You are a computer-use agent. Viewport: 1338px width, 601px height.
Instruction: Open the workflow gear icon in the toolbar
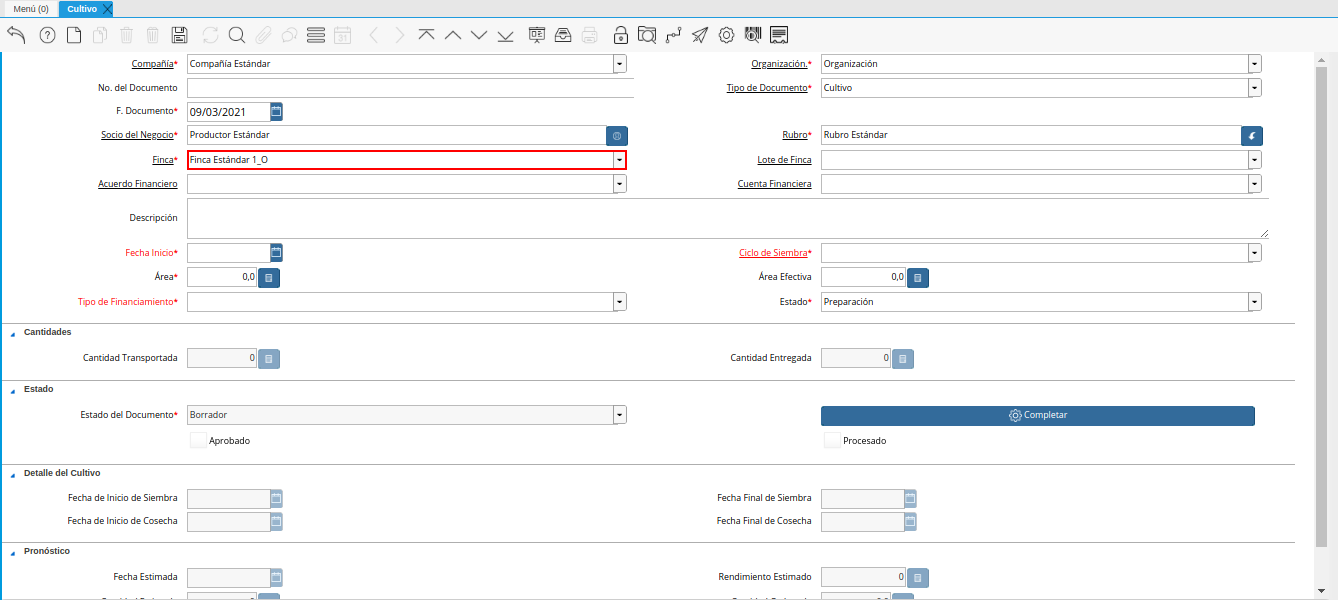727,35
